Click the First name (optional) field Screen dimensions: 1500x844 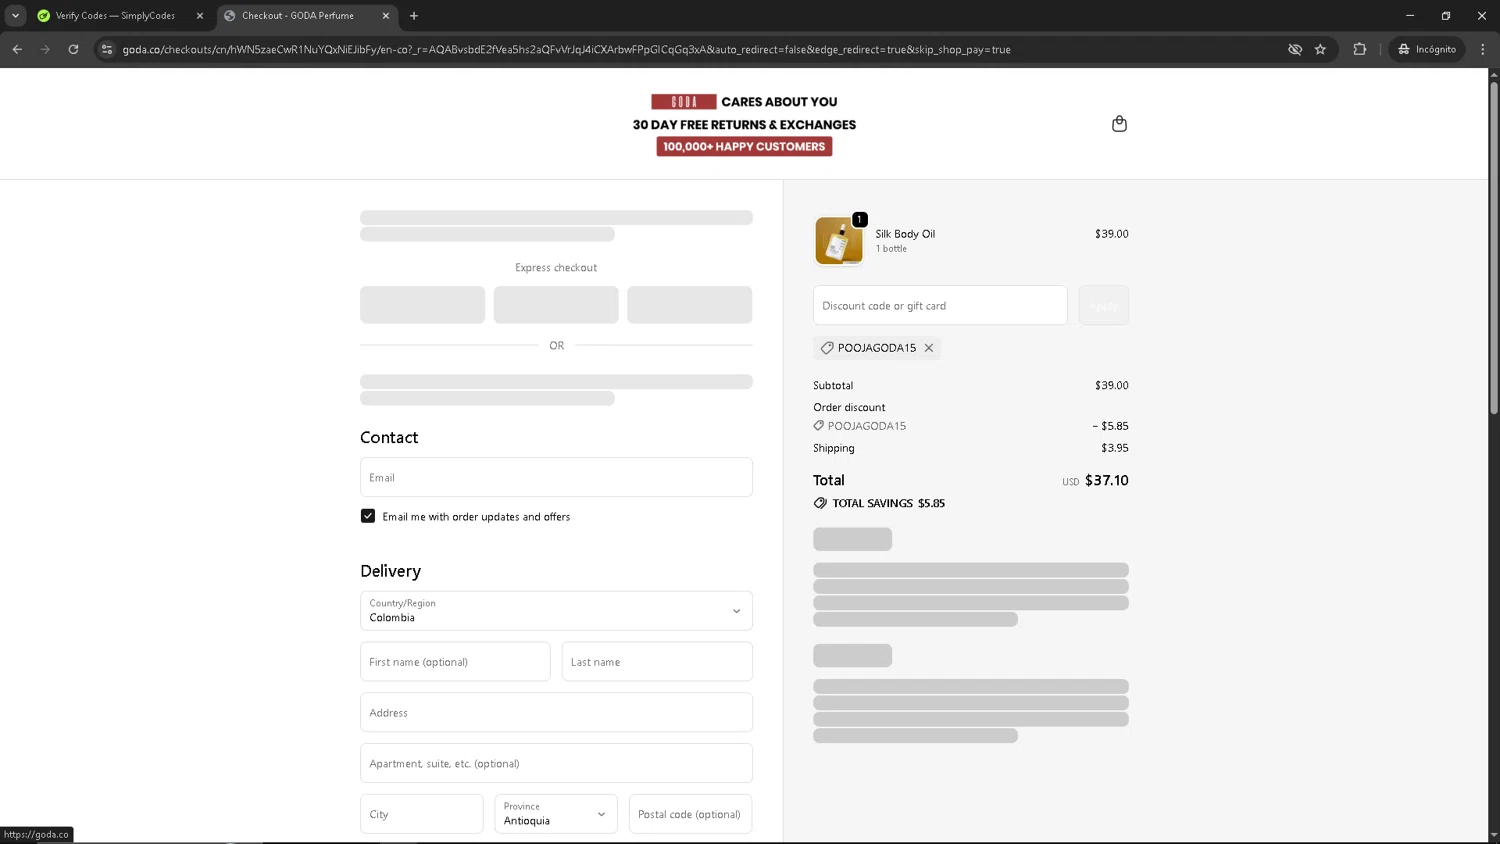(x=455, y=662)
